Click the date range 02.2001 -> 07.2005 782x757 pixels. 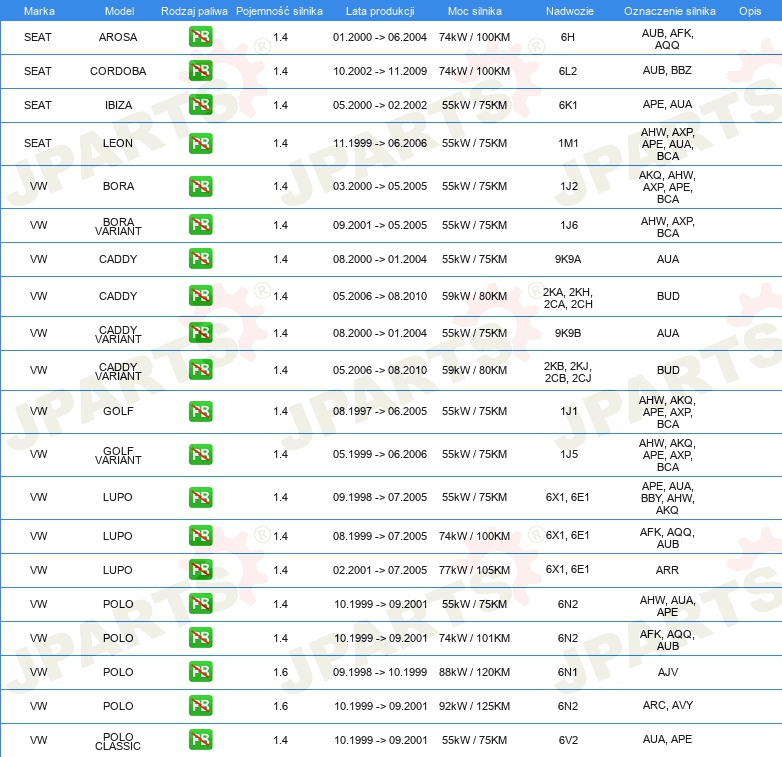[x=380, y=569]
